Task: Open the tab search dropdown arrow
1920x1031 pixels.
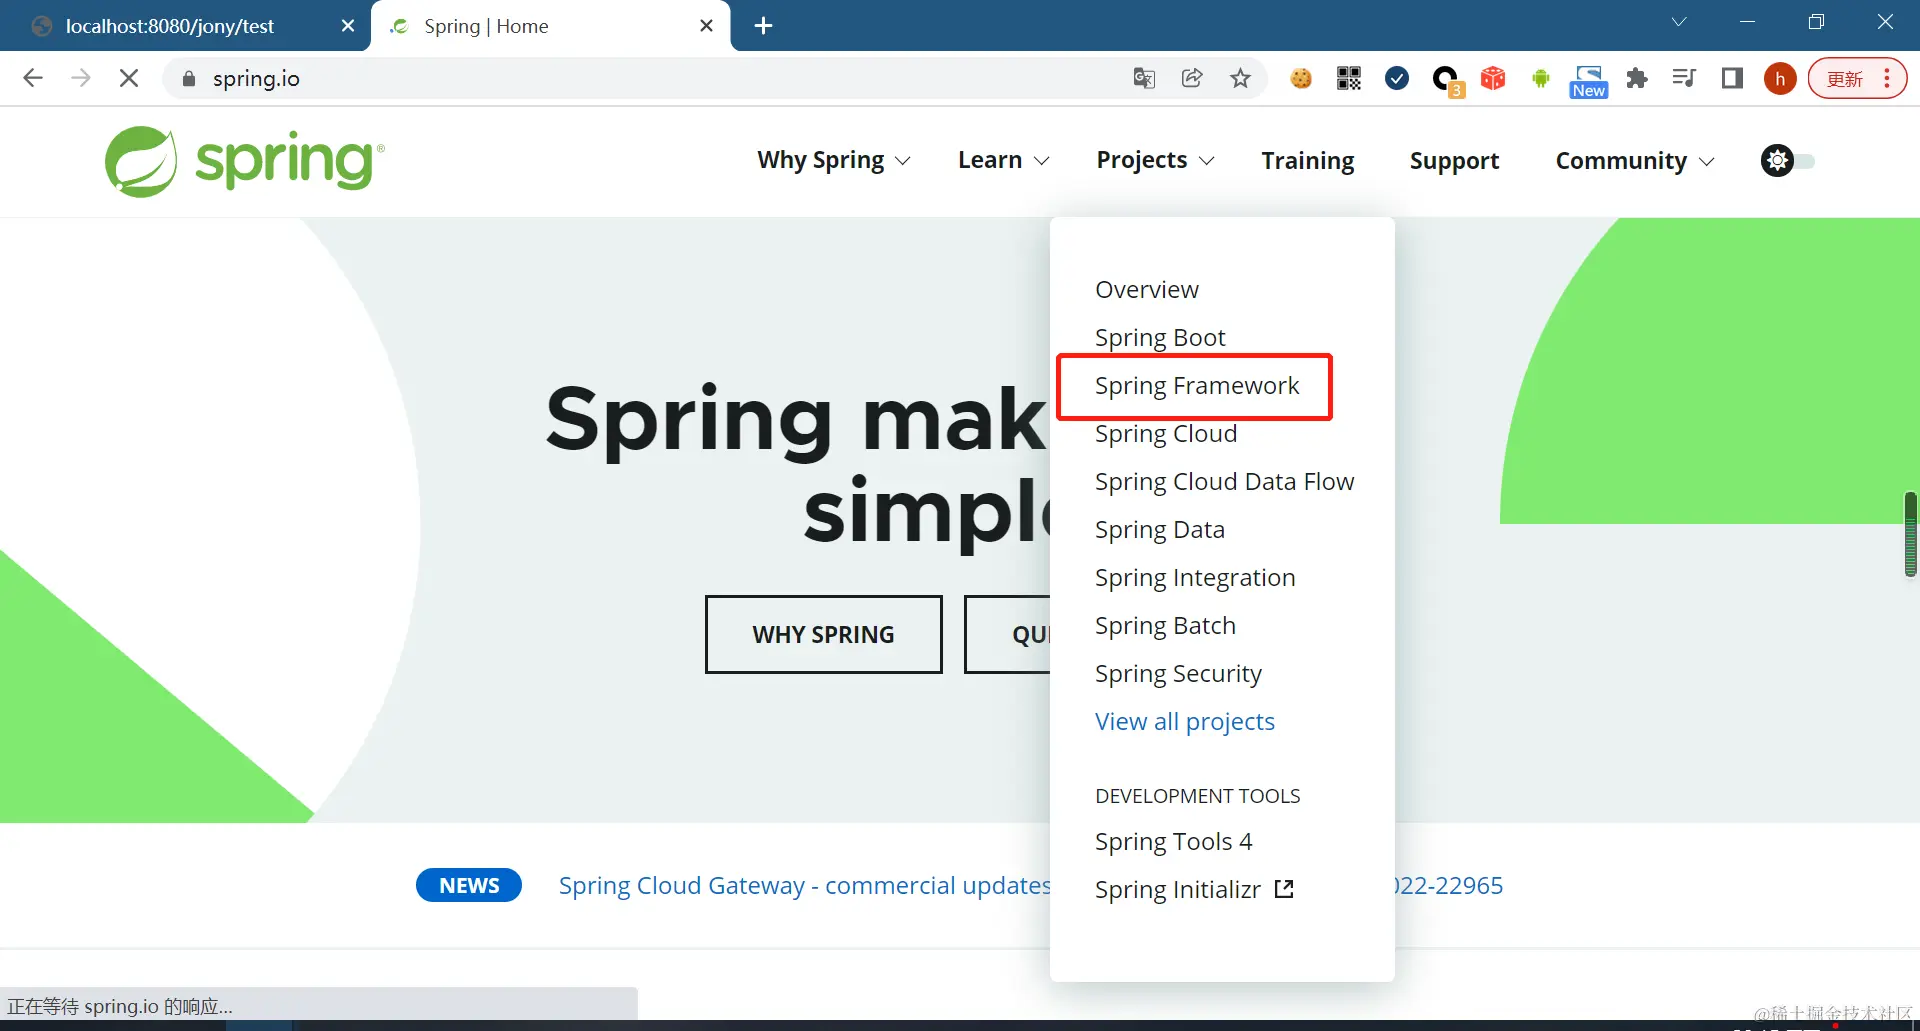Action: 1679,22
